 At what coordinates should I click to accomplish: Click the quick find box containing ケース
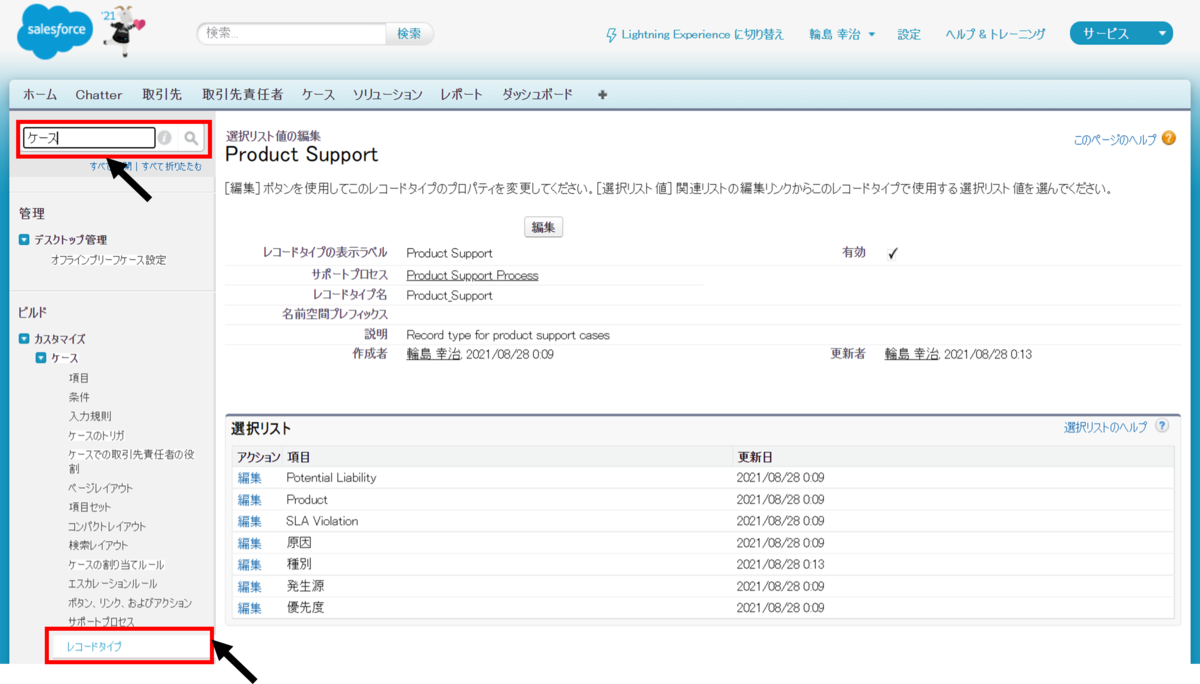point(90,138)
